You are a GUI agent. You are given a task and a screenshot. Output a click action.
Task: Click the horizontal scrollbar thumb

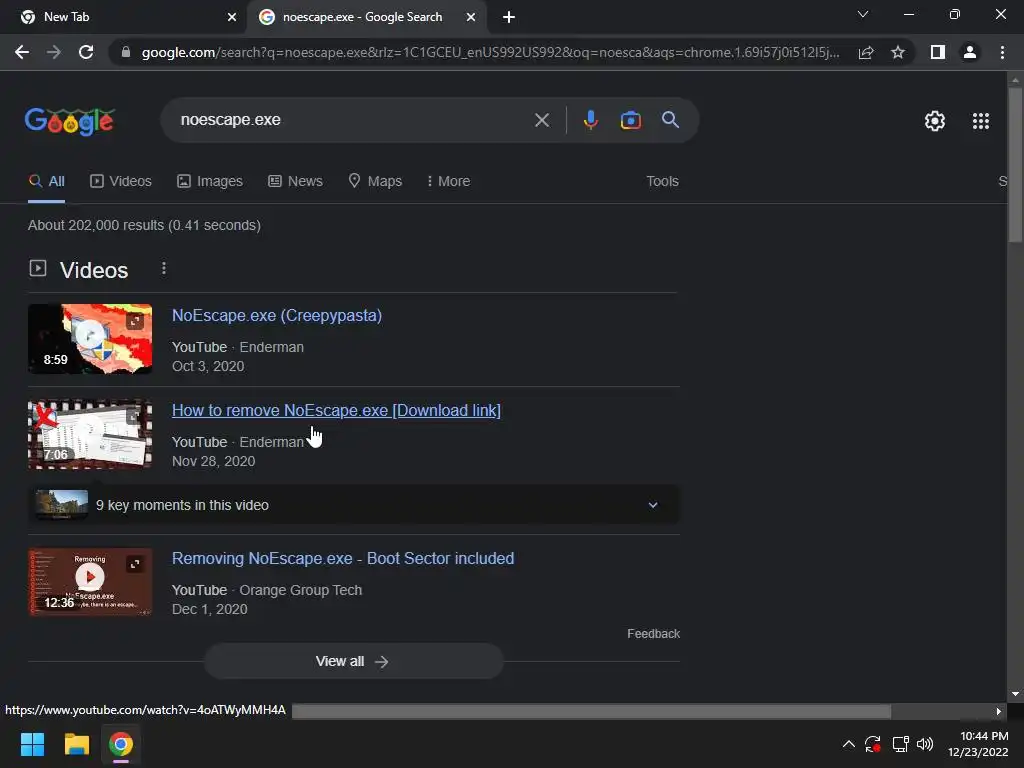pyautogui.click(x=591, y=711)
